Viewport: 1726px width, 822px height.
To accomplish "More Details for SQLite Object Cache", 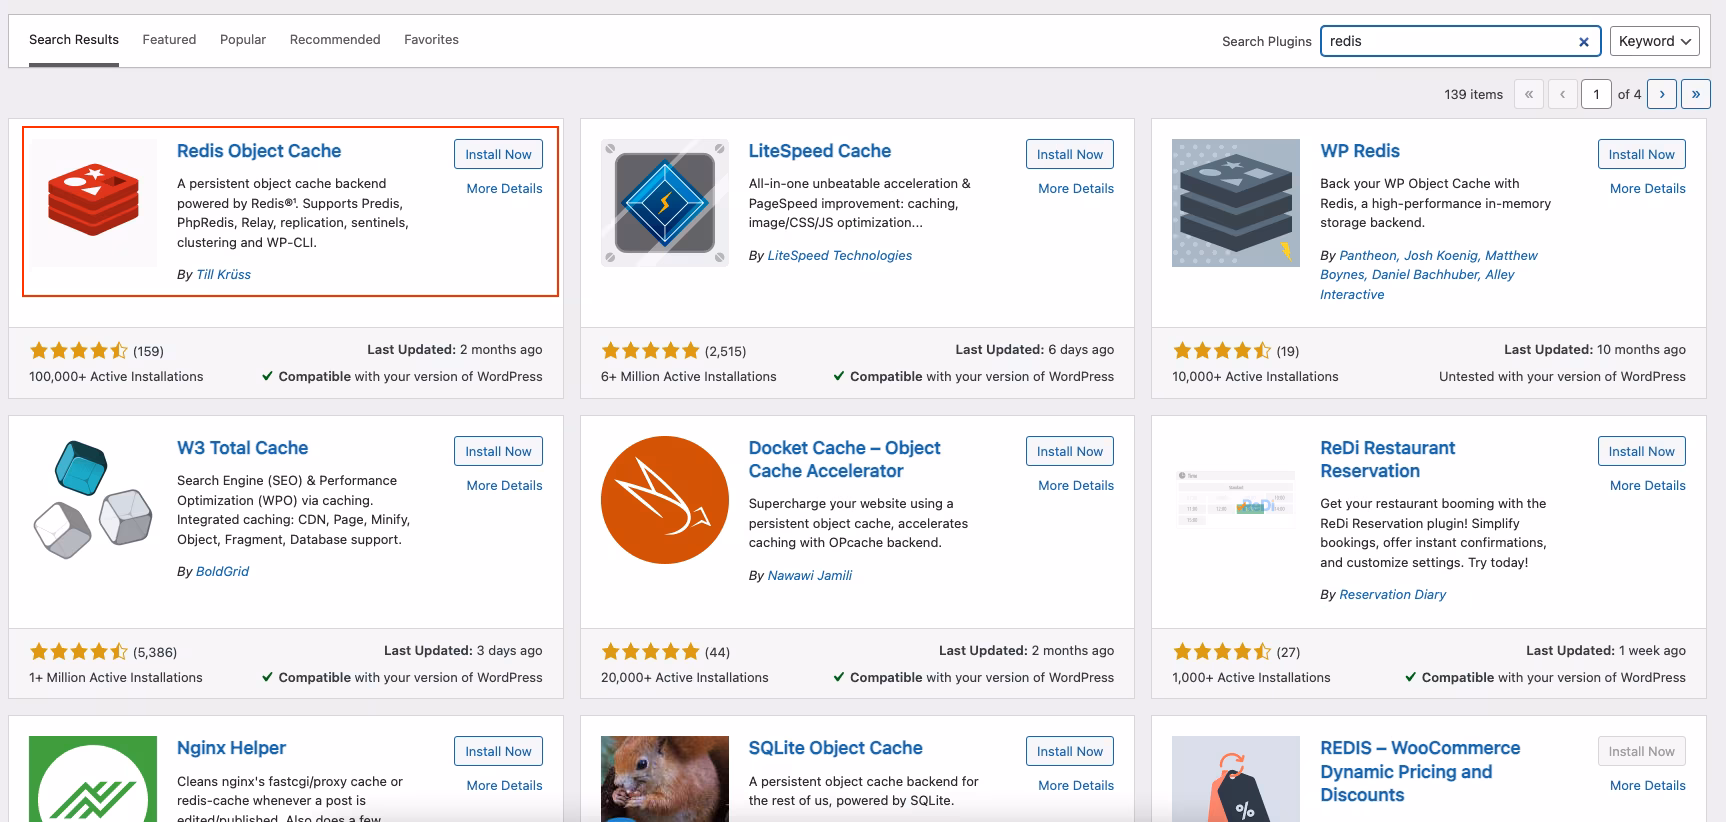I will click(x=1076, y=785).
